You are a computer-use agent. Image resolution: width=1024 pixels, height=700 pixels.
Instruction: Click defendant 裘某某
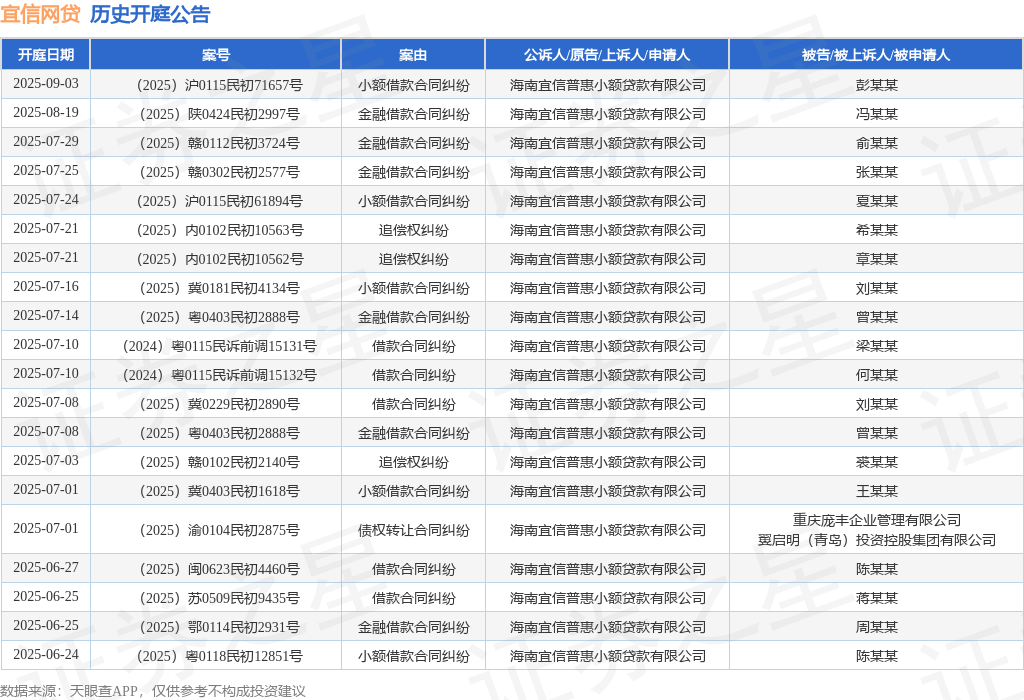(x=876, y=462)
